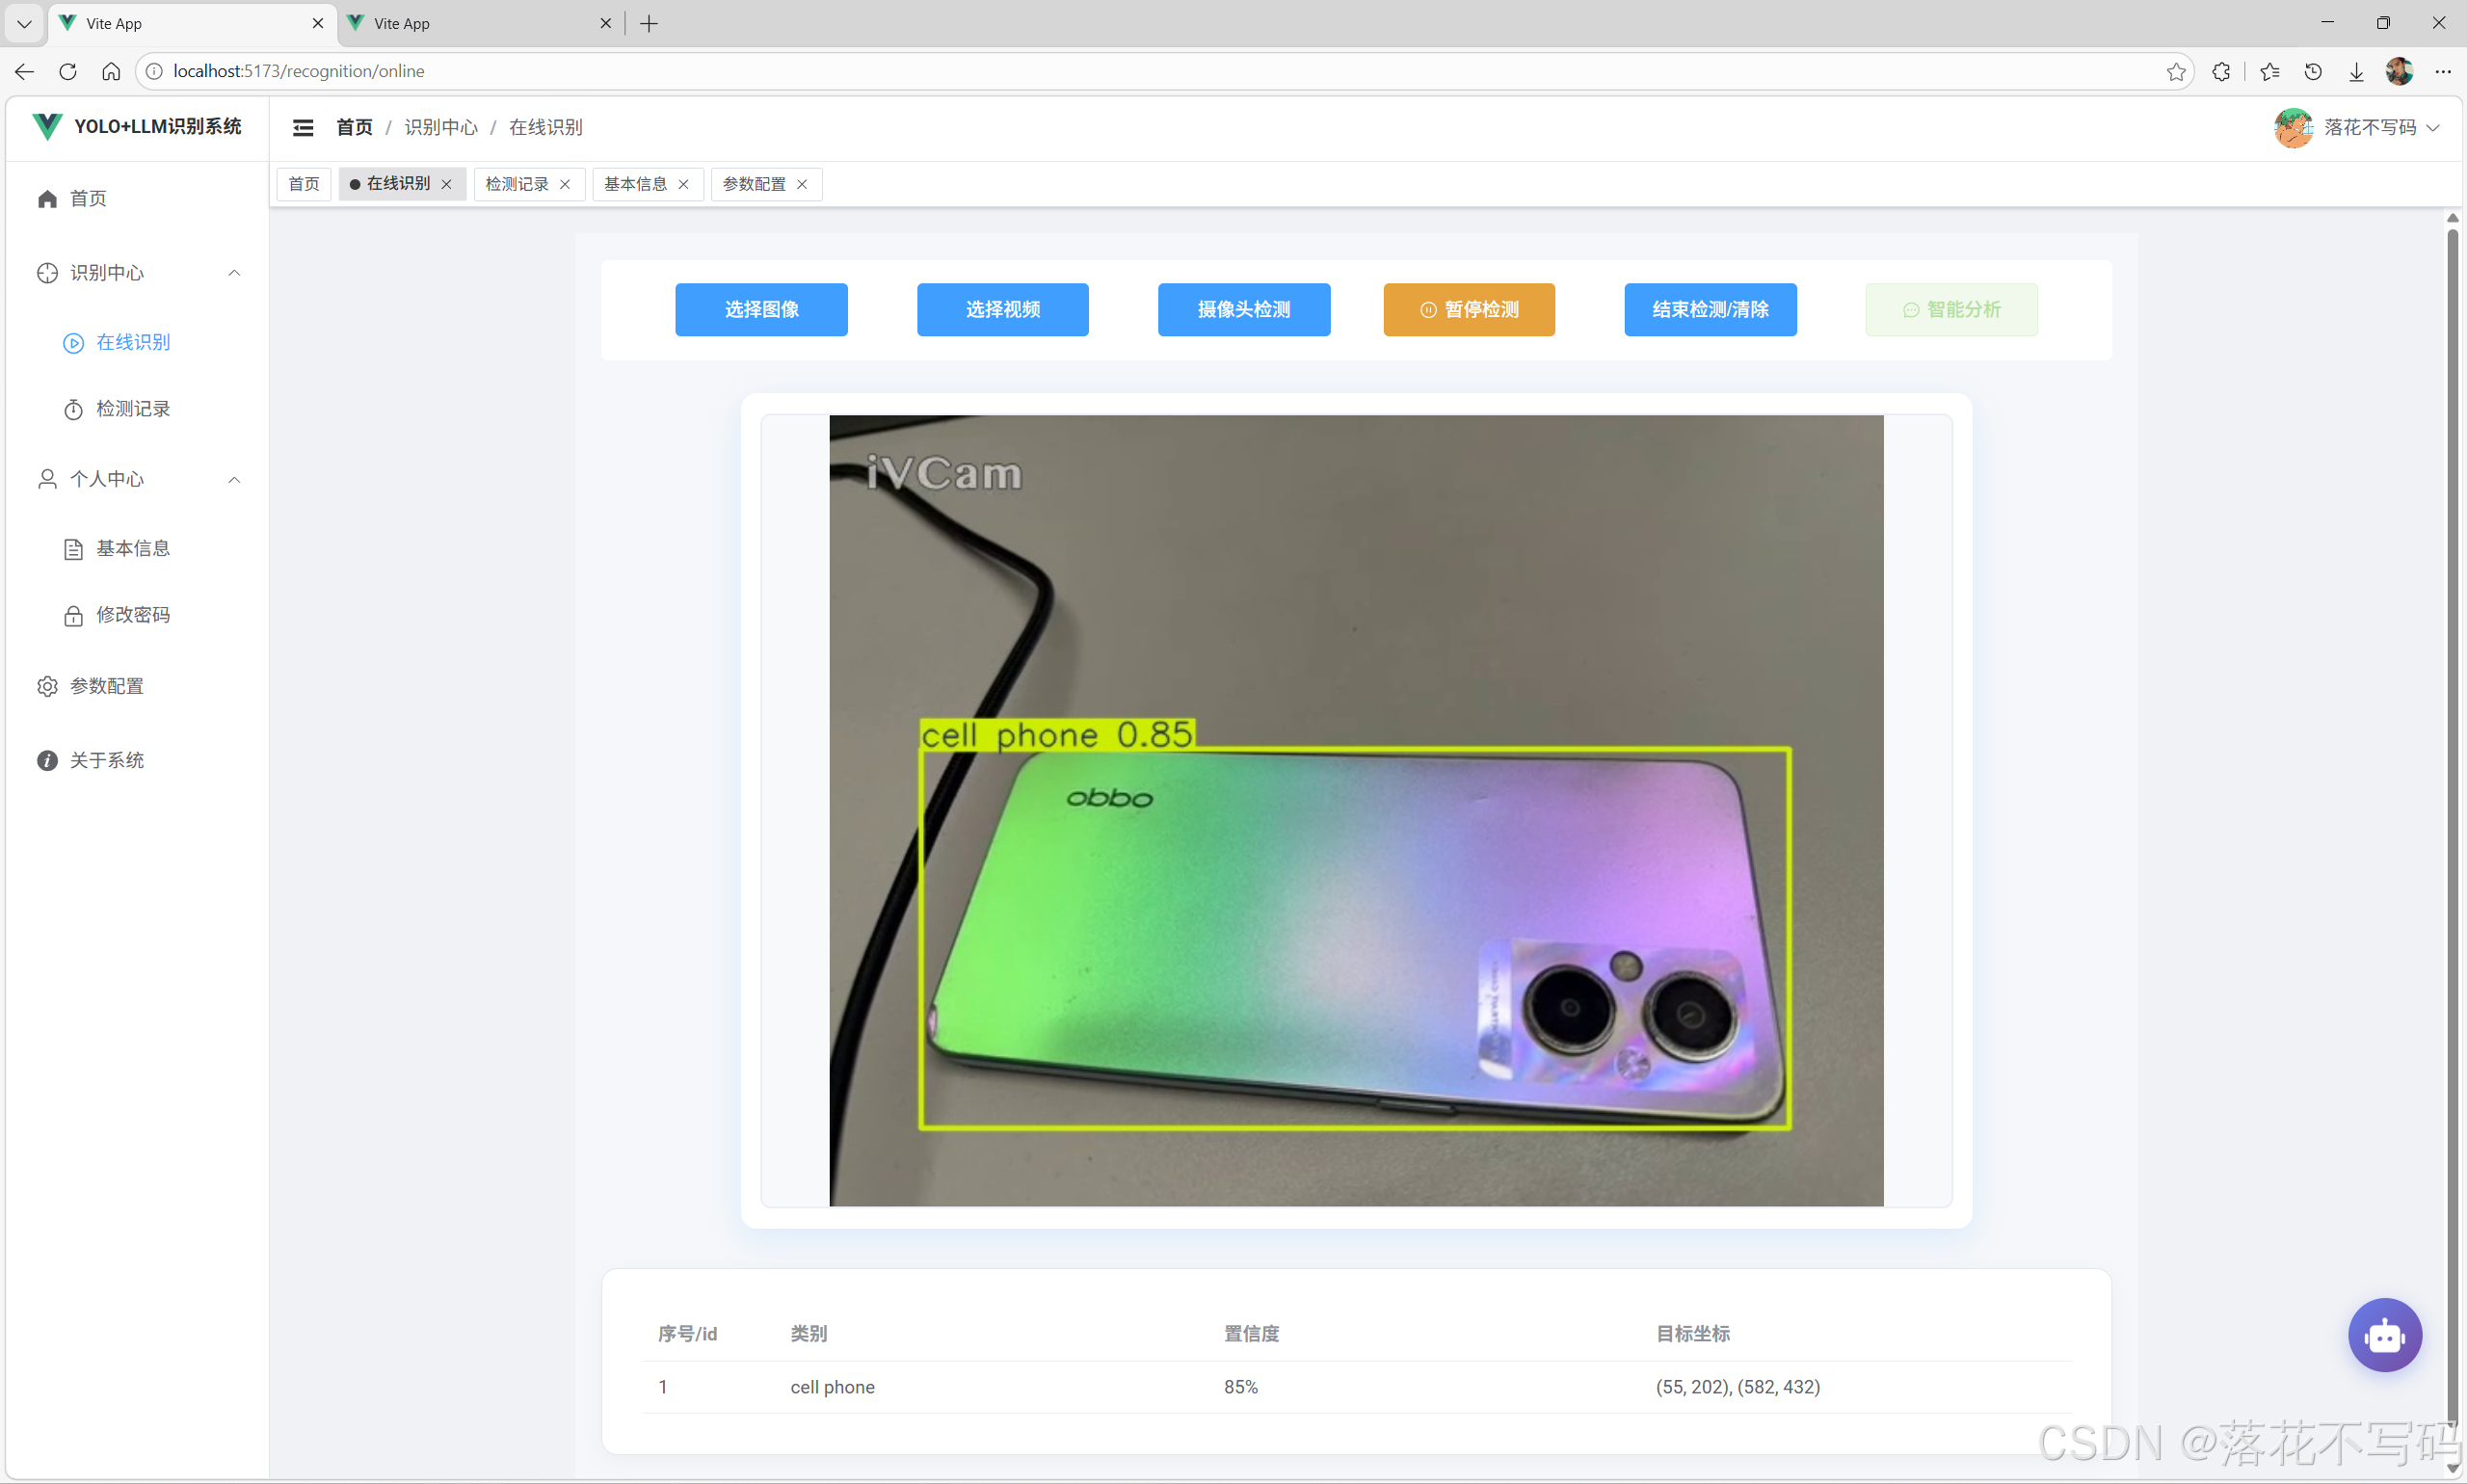The height and width of the screenshot is (1484, 2467).
Task: Switch to the 检测记录 tab
Action: (x=516, y=184)
